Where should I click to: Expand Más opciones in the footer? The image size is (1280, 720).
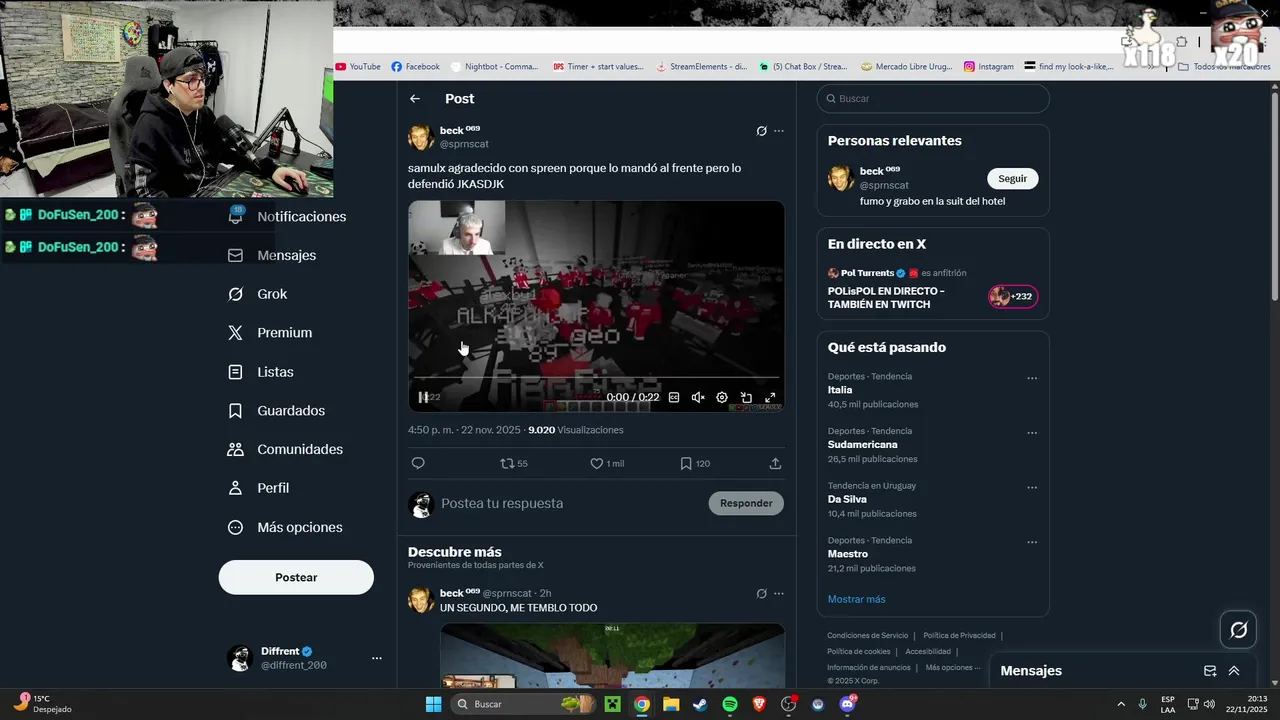pos(952,667)
